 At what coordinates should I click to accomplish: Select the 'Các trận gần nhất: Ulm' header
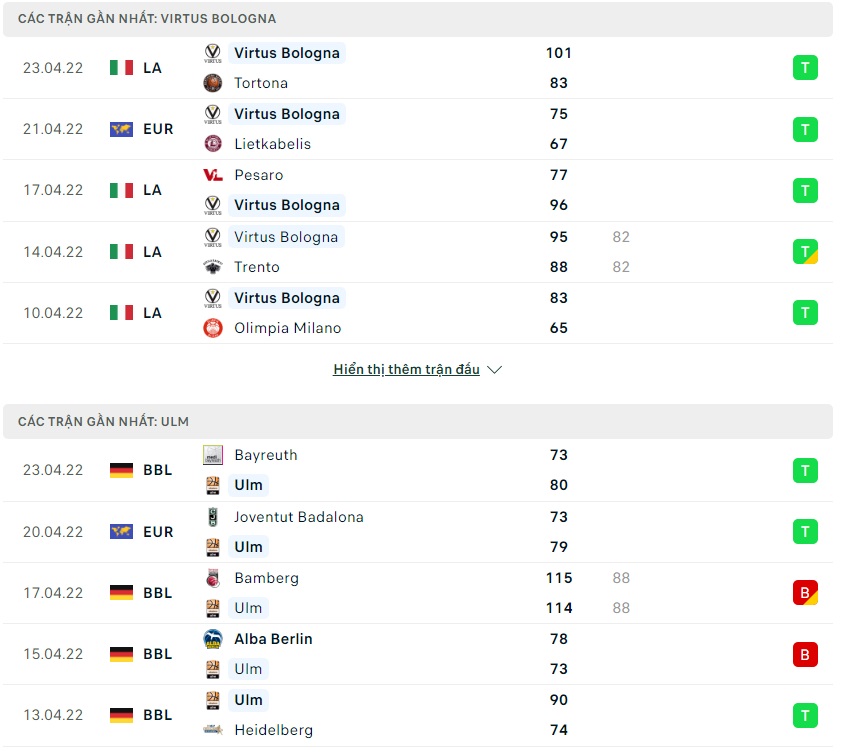pyautogui.click(x=103, y=422)
